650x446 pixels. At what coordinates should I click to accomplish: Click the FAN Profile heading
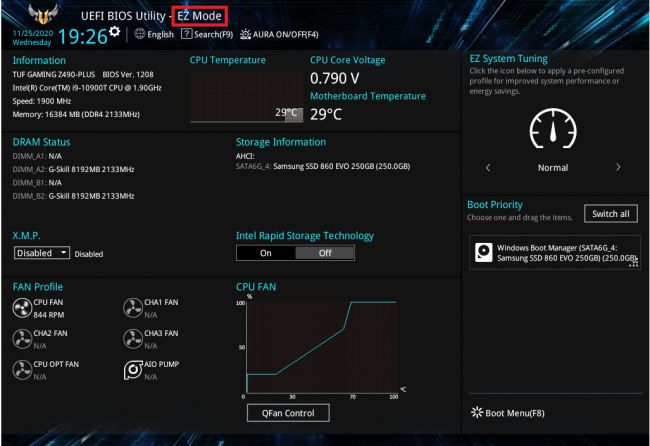coord(38,287)
